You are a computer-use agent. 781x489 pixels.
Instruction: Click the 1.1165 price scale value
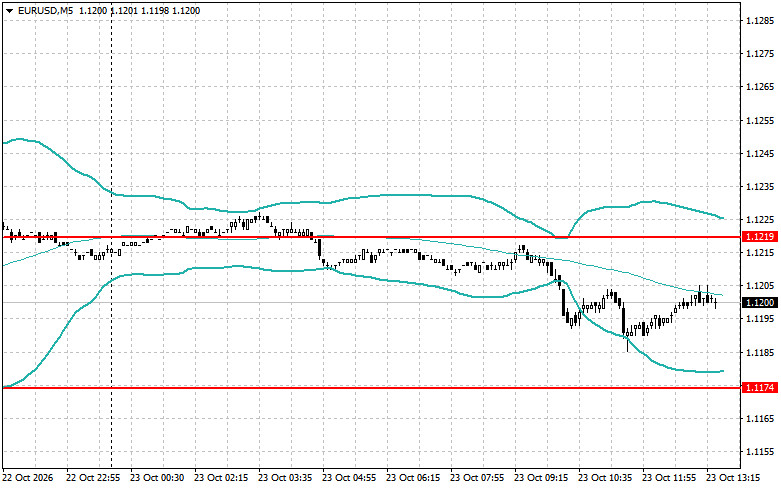pos(760,419)
